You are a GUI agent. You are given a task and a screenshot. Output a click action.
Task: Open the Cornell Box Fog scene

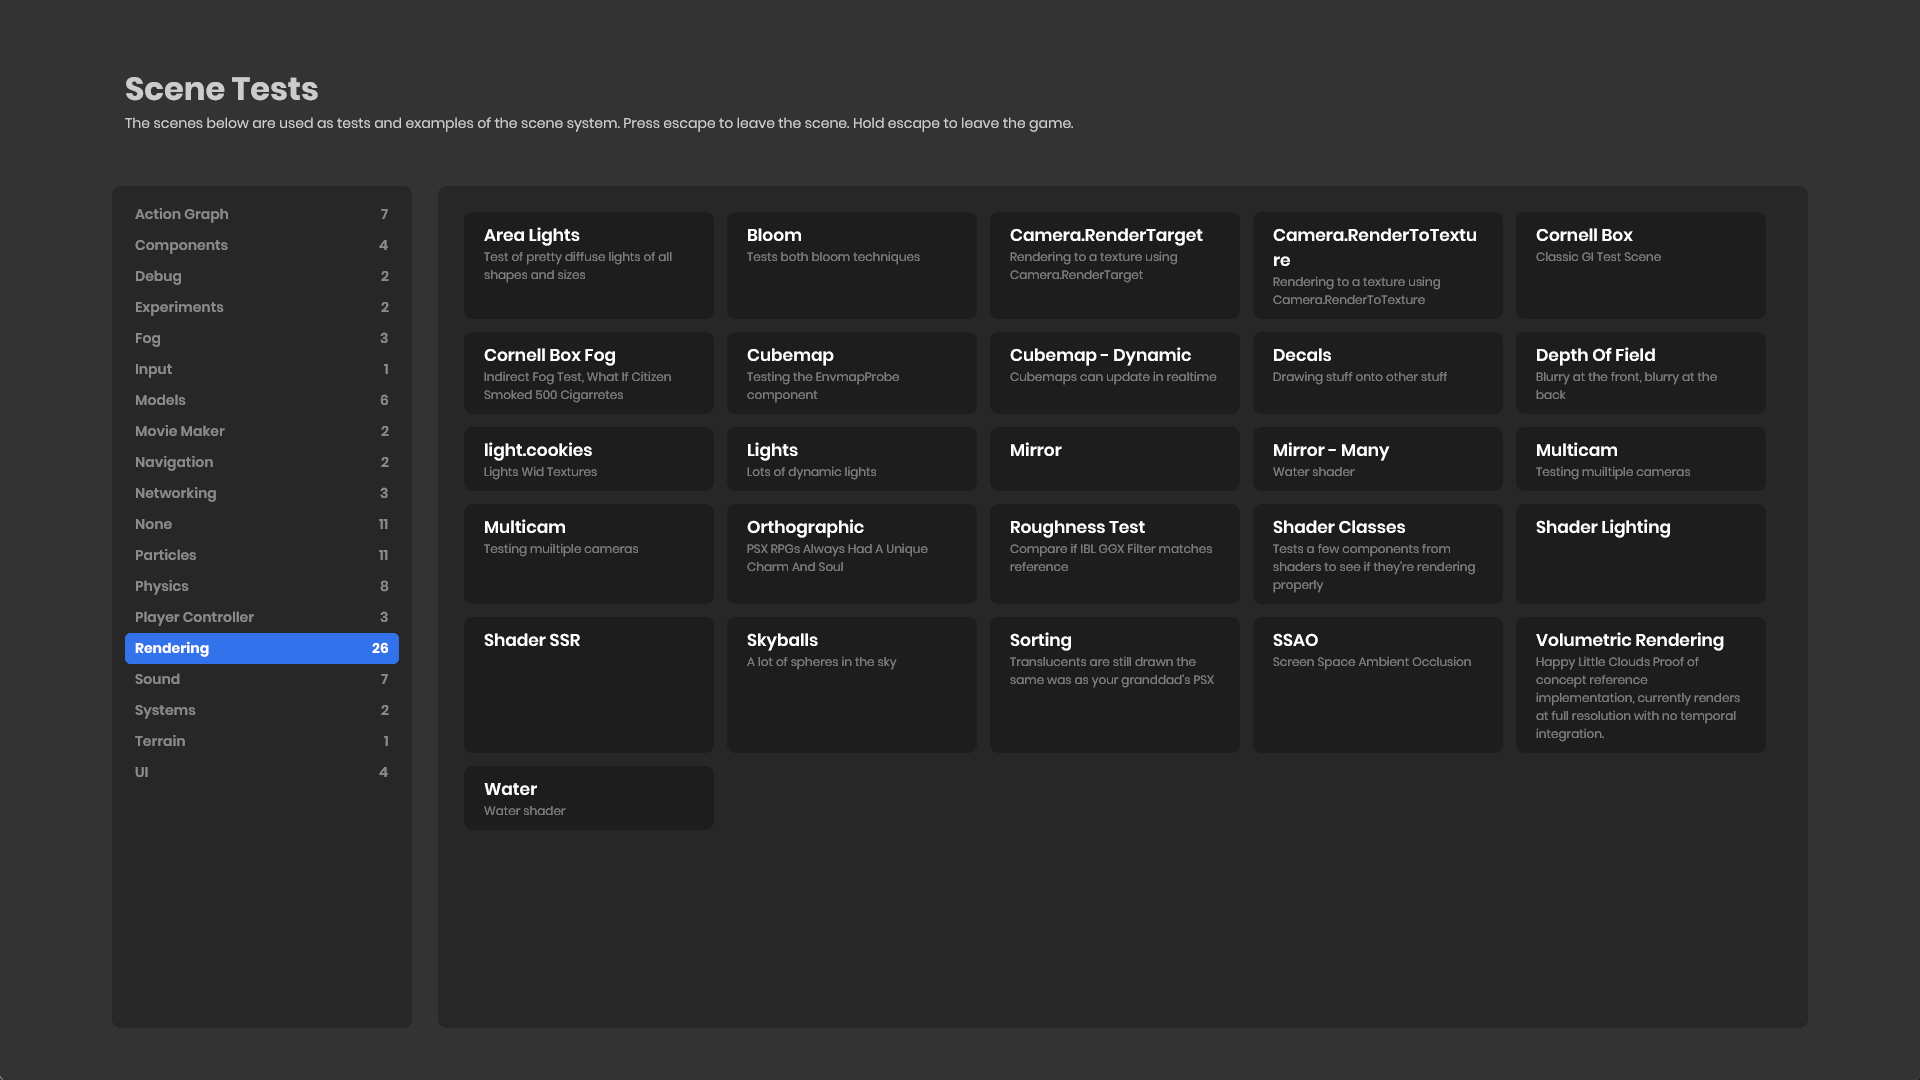(588, 373)
